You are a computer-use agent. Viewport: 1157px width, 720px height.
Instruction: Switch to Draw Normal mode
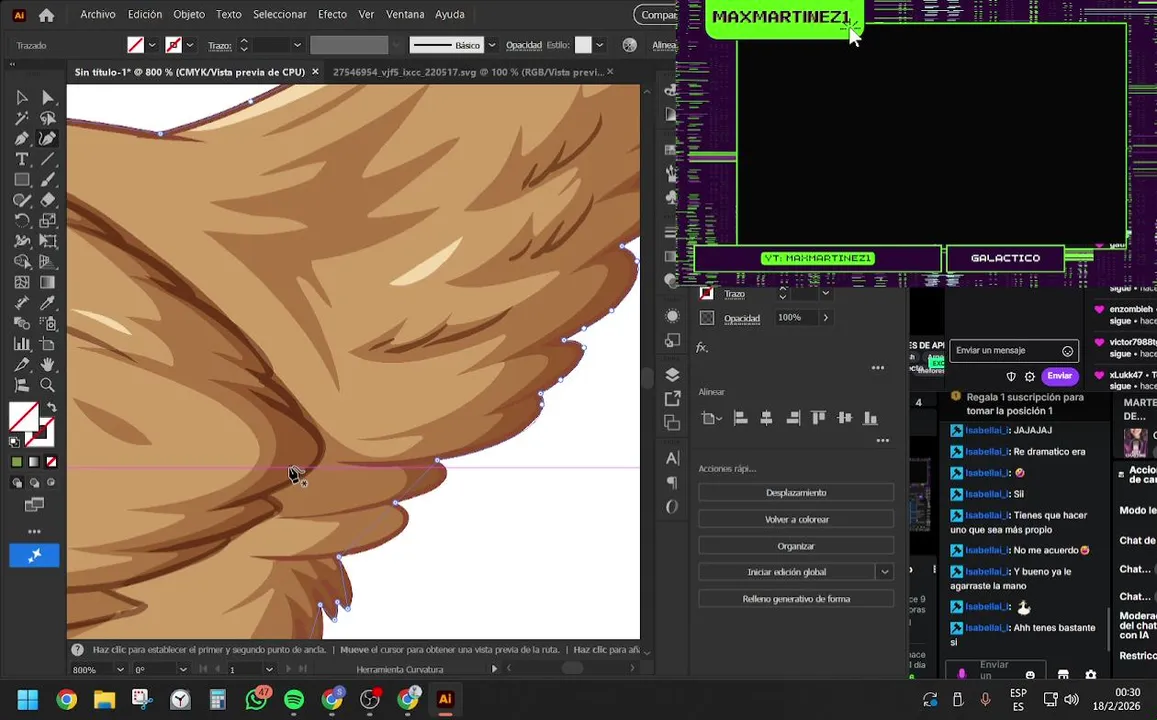(x=17, y=482)
